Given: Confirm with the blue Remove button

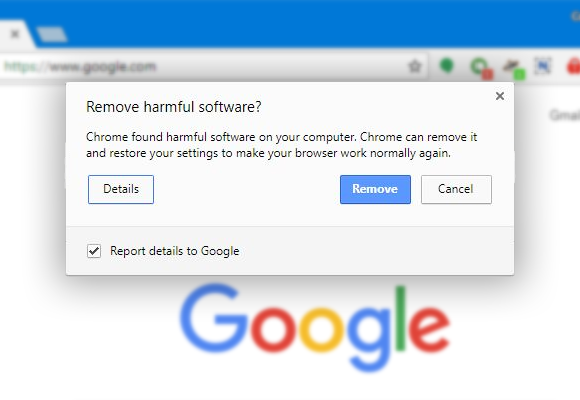Looking at the screenshot, I should [375, 189].
